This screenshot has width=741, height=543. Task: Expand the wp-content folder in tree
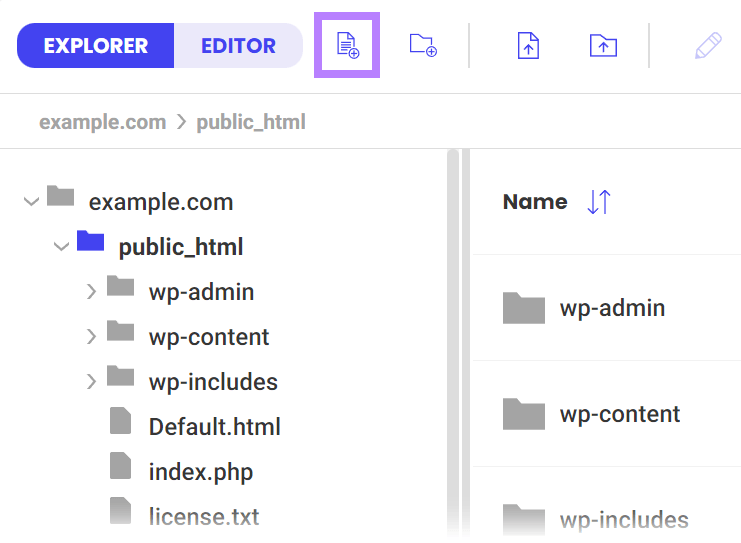(91, 337)
